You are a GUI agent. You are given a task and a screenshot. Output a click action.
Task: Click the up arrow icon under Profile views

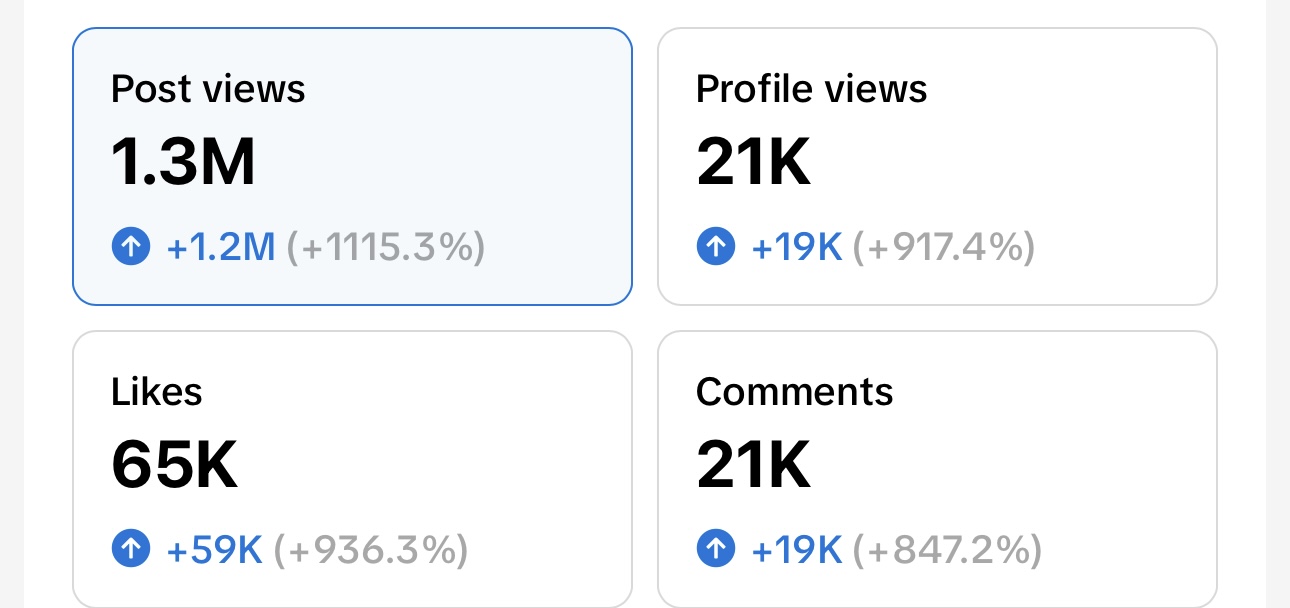(715, 246)
